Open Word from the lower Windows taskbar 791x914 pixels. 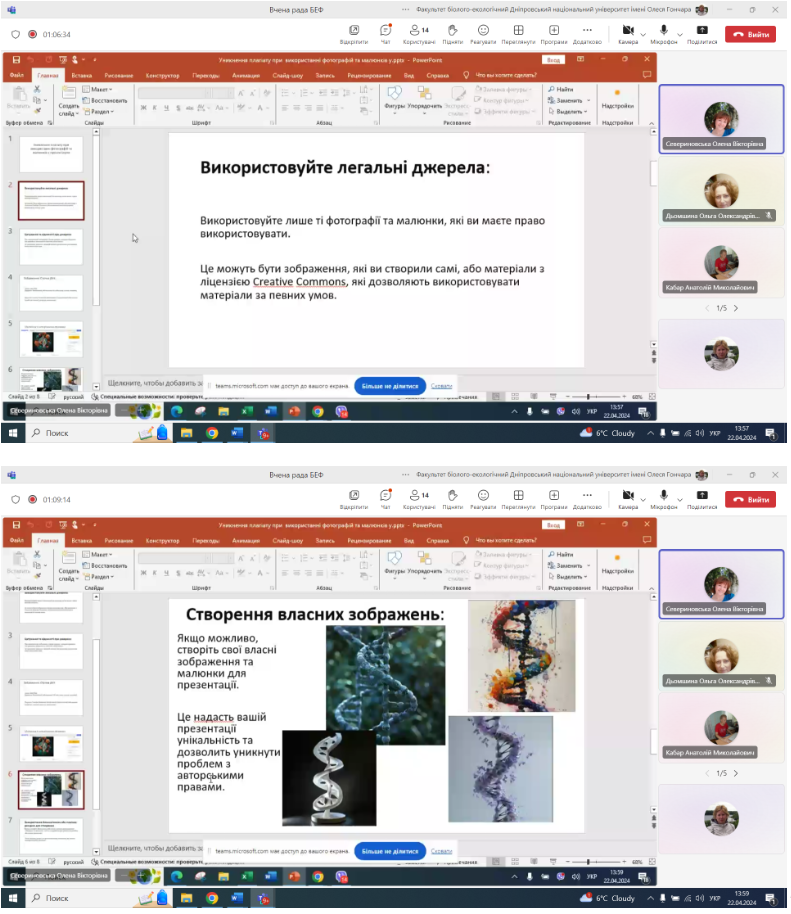click(x=237, y=898)
